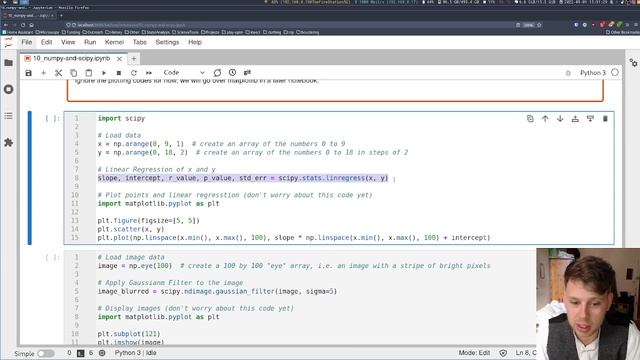Open a new Firefox browser tab
640x360 pixels.
[61, 16]
